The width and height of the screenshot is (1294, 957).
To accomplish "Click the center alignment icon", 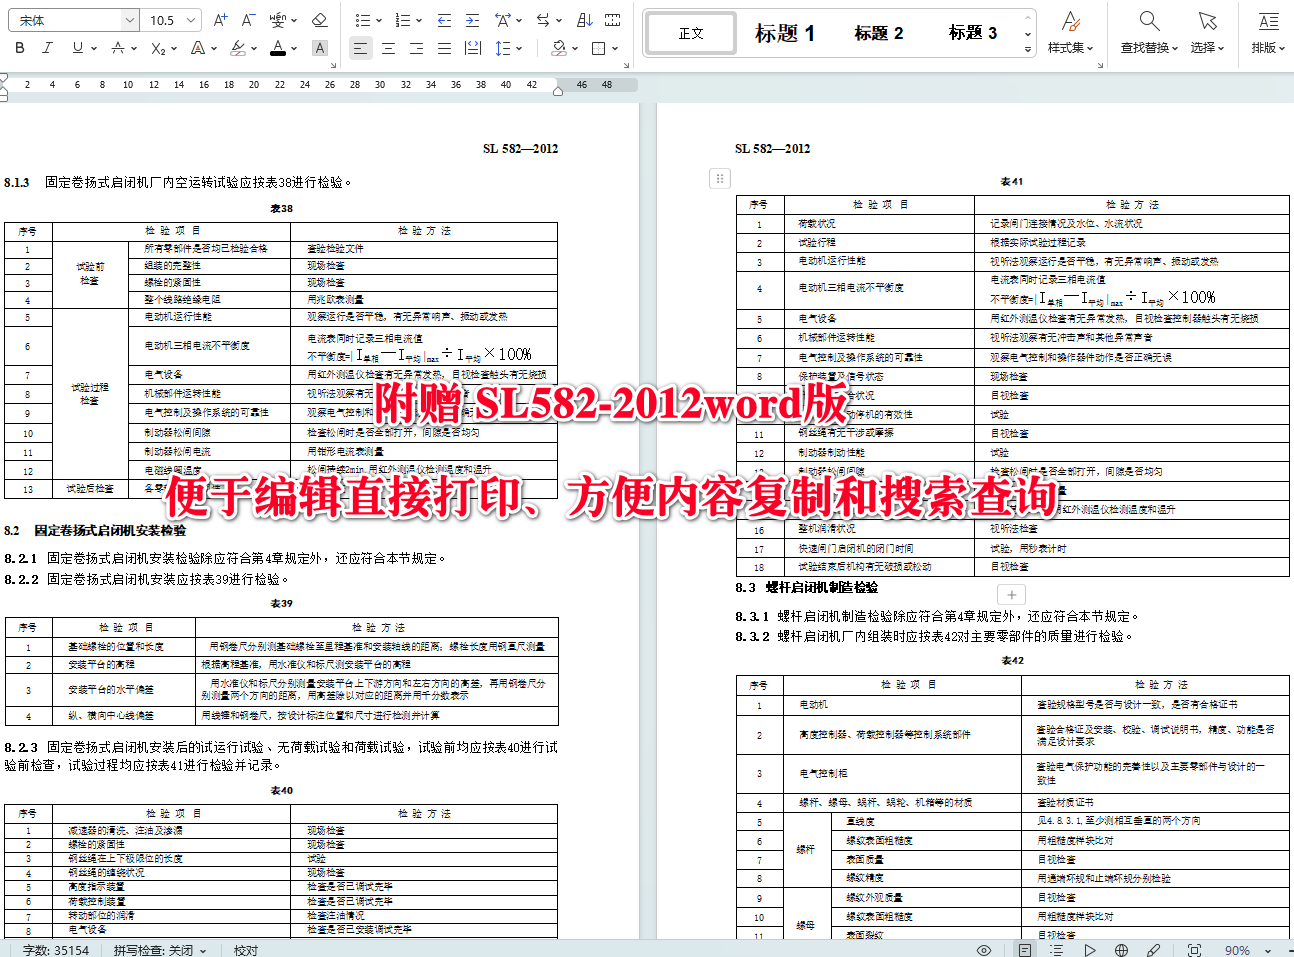I will (388, 47).
